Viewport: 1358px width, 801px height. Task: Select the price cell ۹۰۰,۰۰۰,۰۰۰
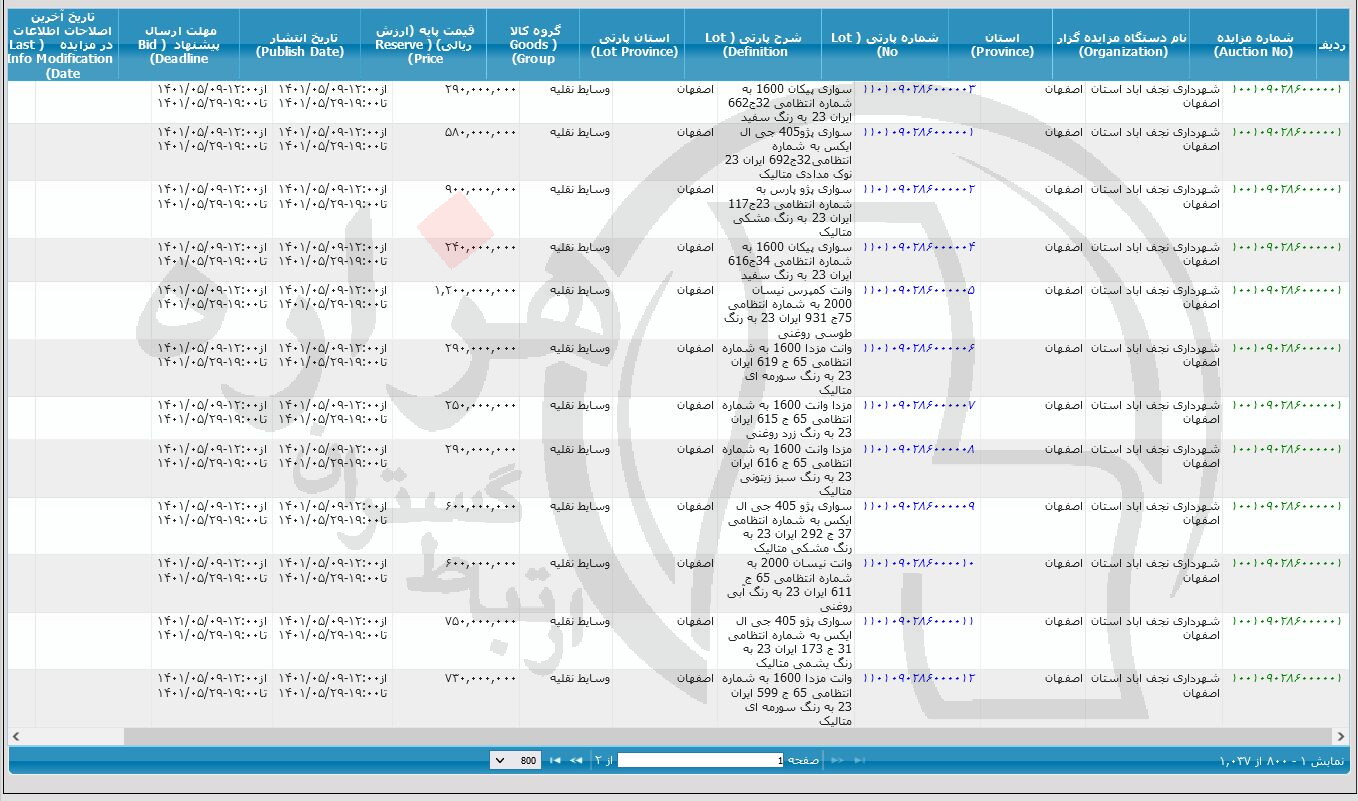481,189
